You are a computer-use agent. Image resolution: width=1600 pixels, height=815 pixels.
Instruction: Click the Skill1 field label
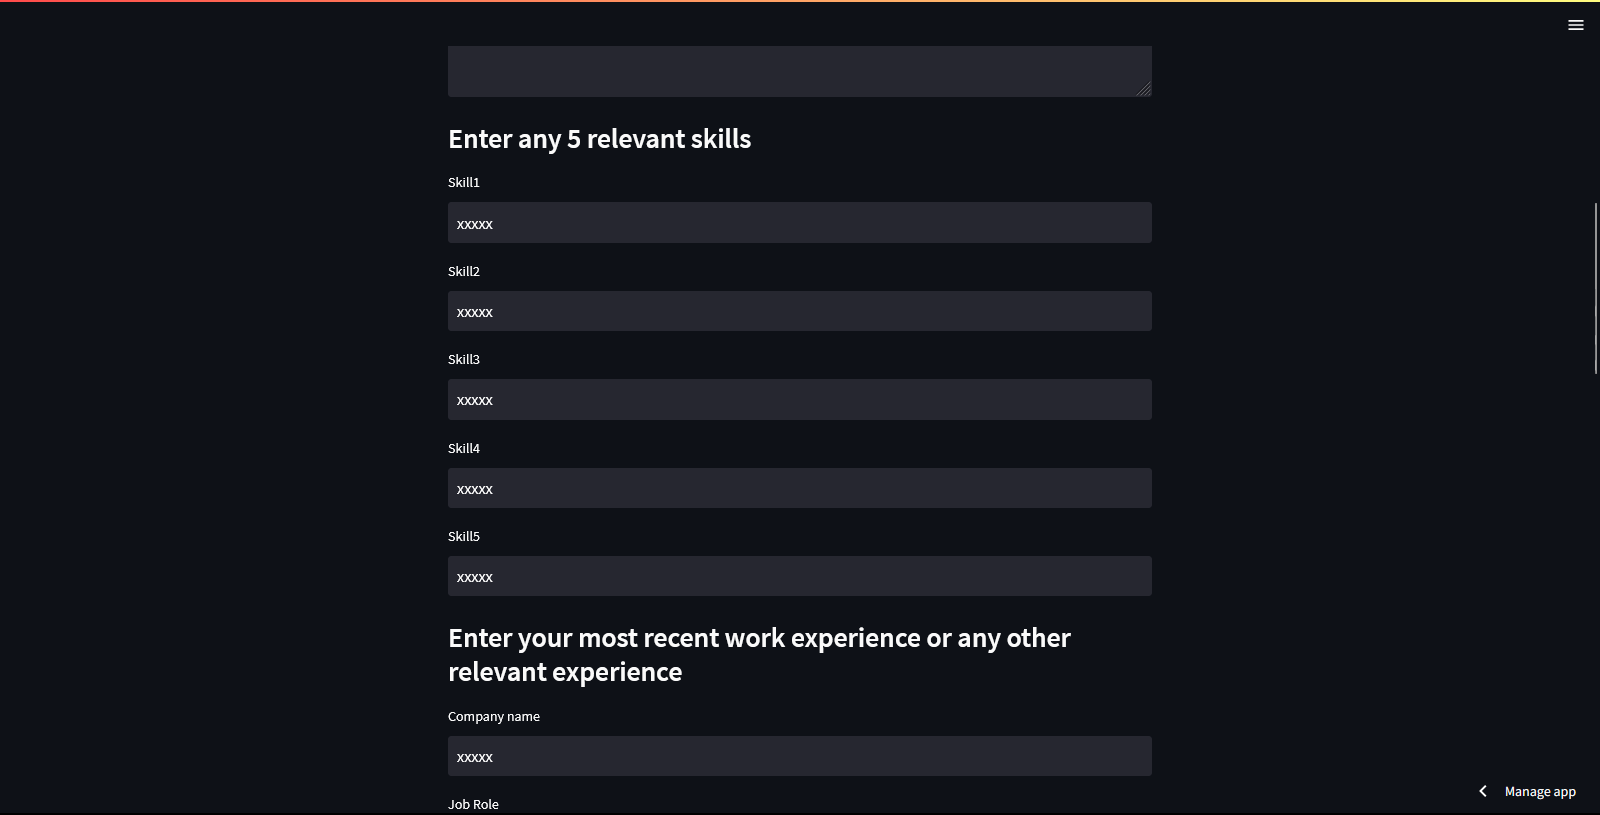(464, 182)
